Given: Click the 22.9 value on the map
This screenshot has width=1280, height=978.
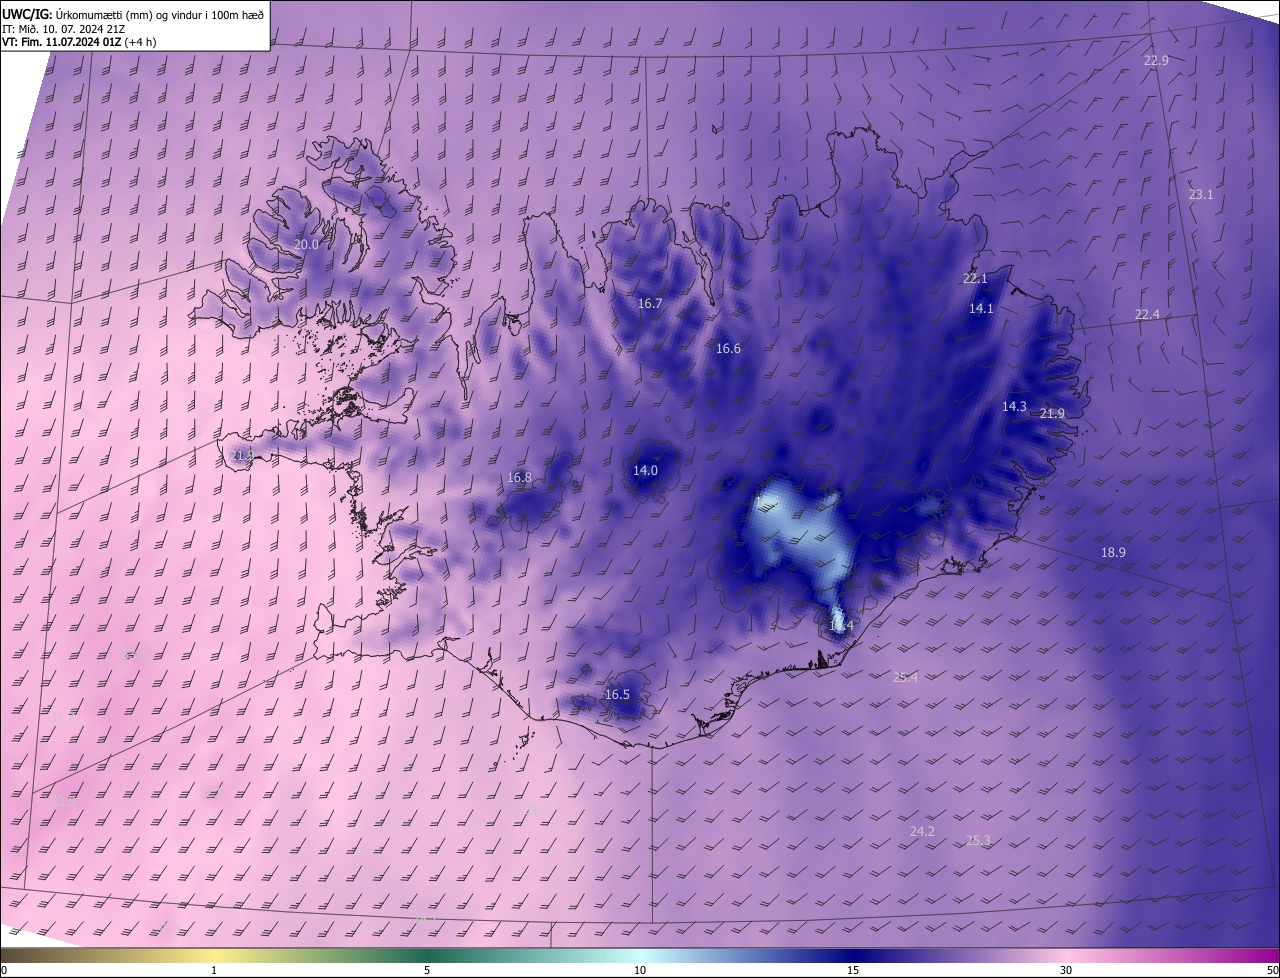Looking at the screenshot, I should (1156, 60).
